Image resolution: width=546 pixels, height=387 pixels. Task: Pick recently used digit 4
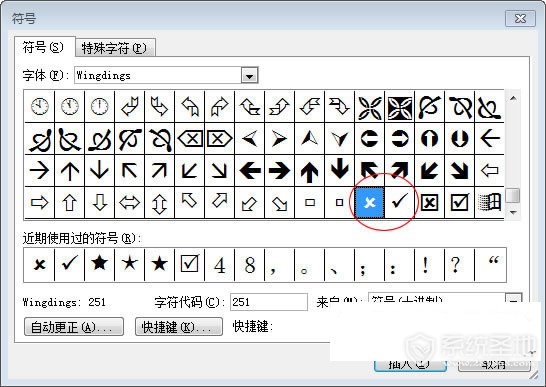[220, 265]
